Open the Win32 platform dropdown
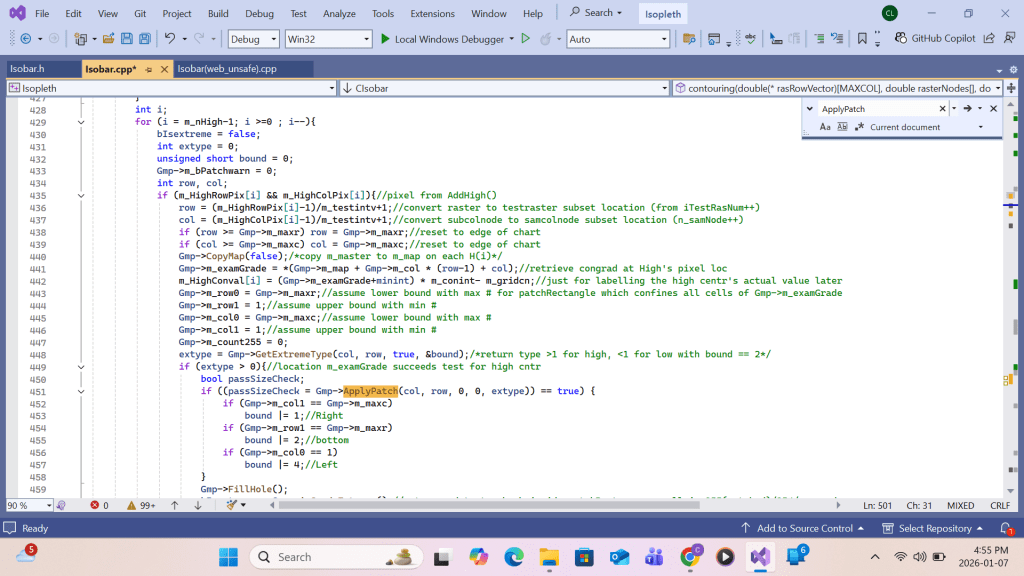1024x576 pixels. 327,39
